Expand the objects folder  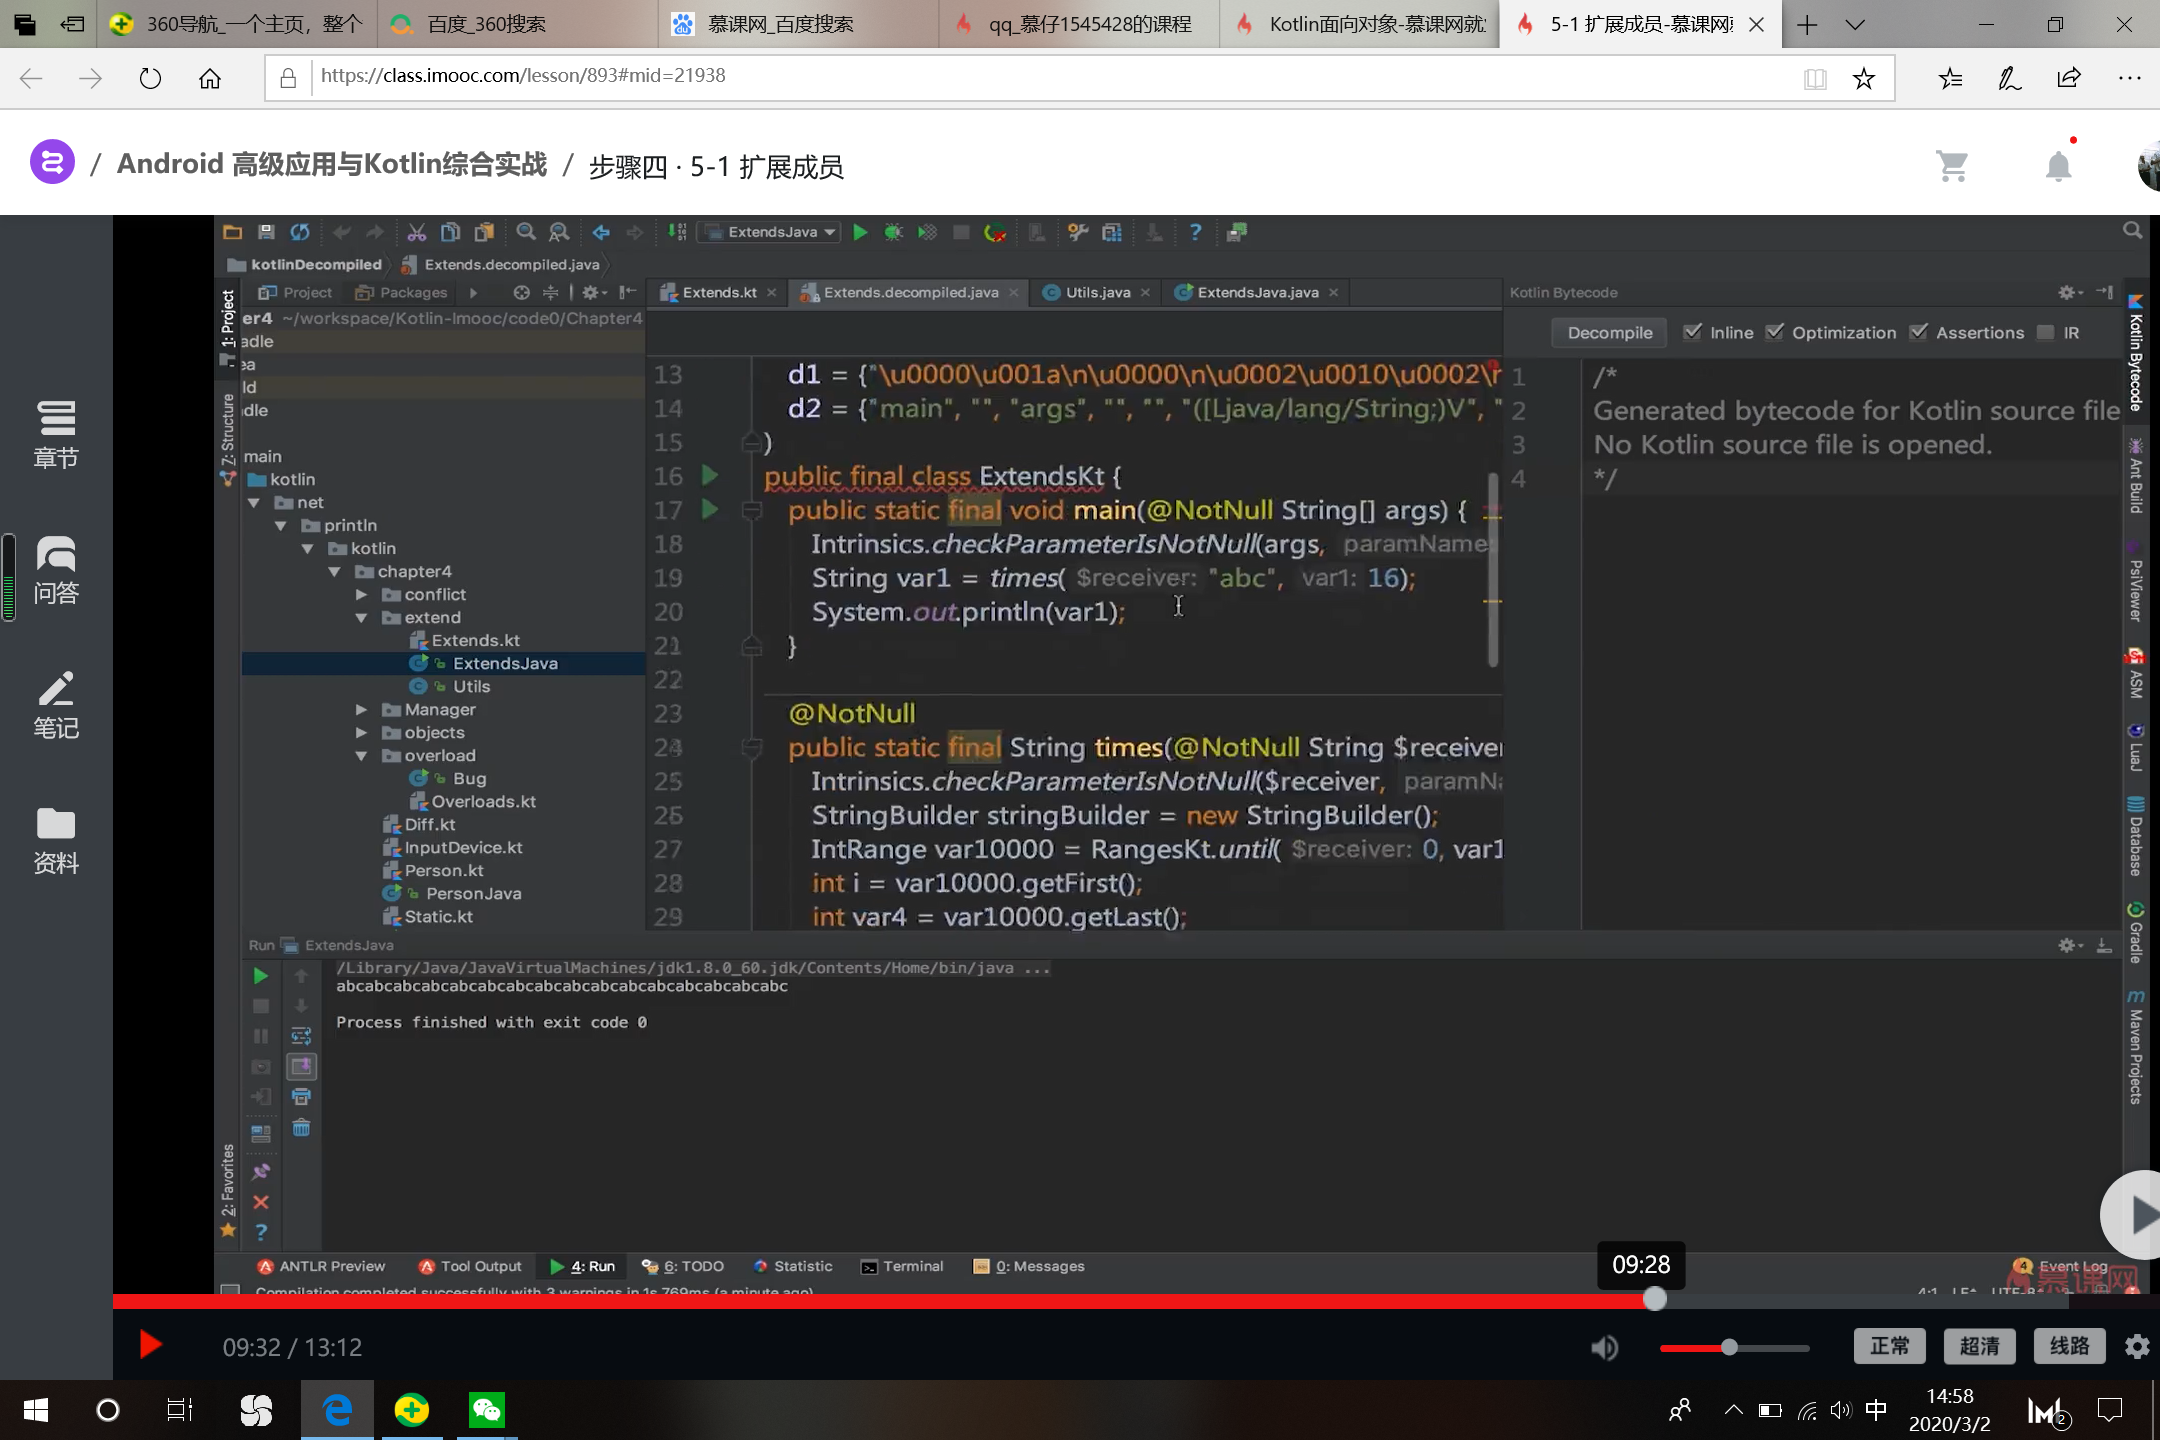coord(362,732)
